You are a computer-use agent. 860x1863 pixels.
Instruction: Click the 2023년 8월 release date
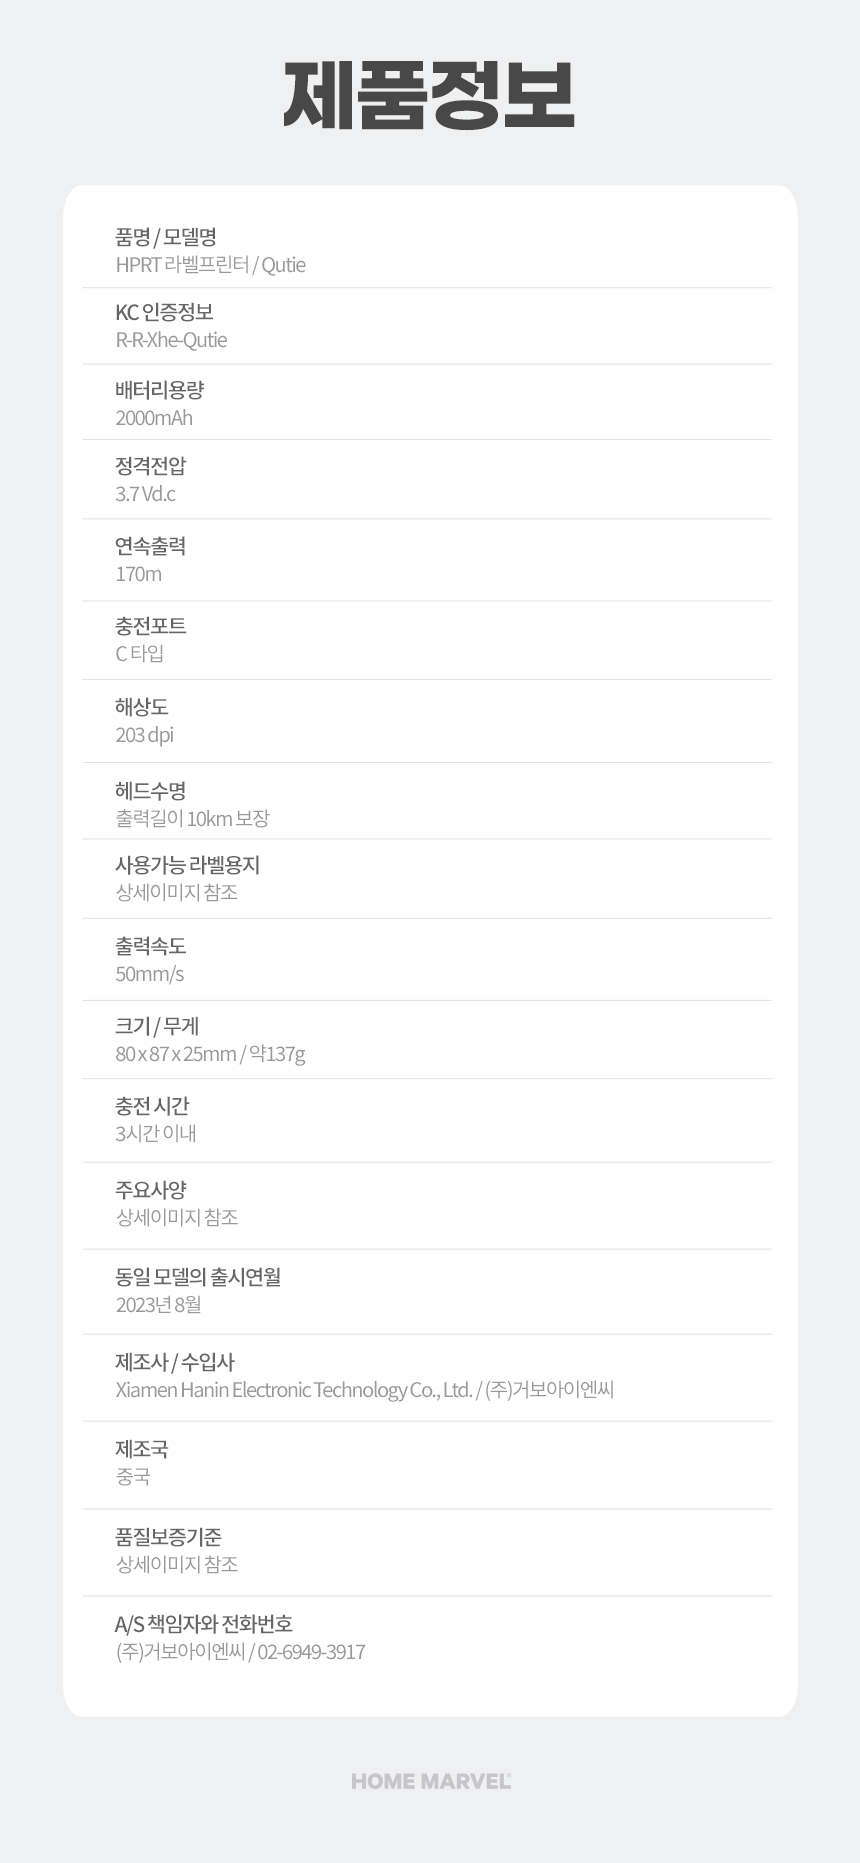click(x=158, y=1305)
